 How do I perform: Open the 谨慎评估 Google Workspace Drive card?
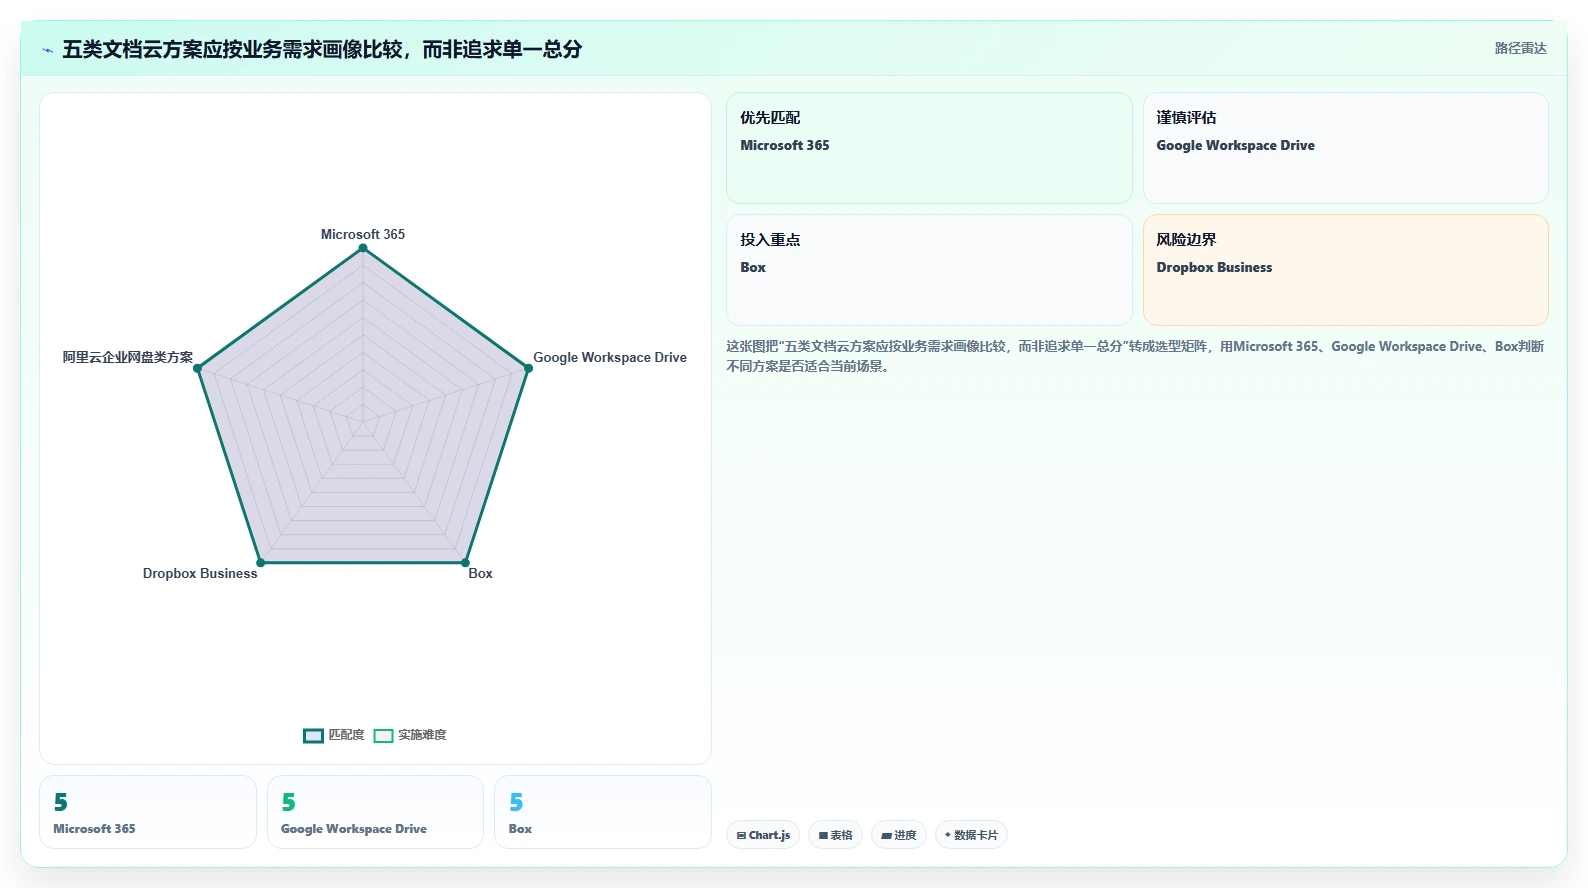[x=1346, y=148]
